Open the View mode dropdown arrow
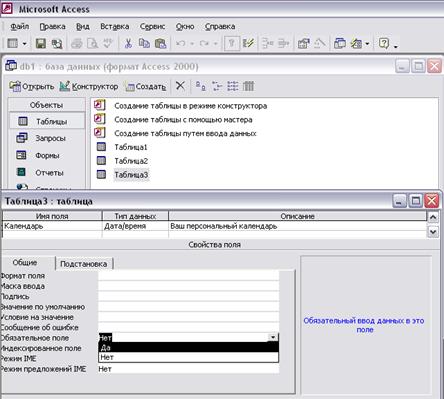The image size is (444, 399). tap(24, 44)
